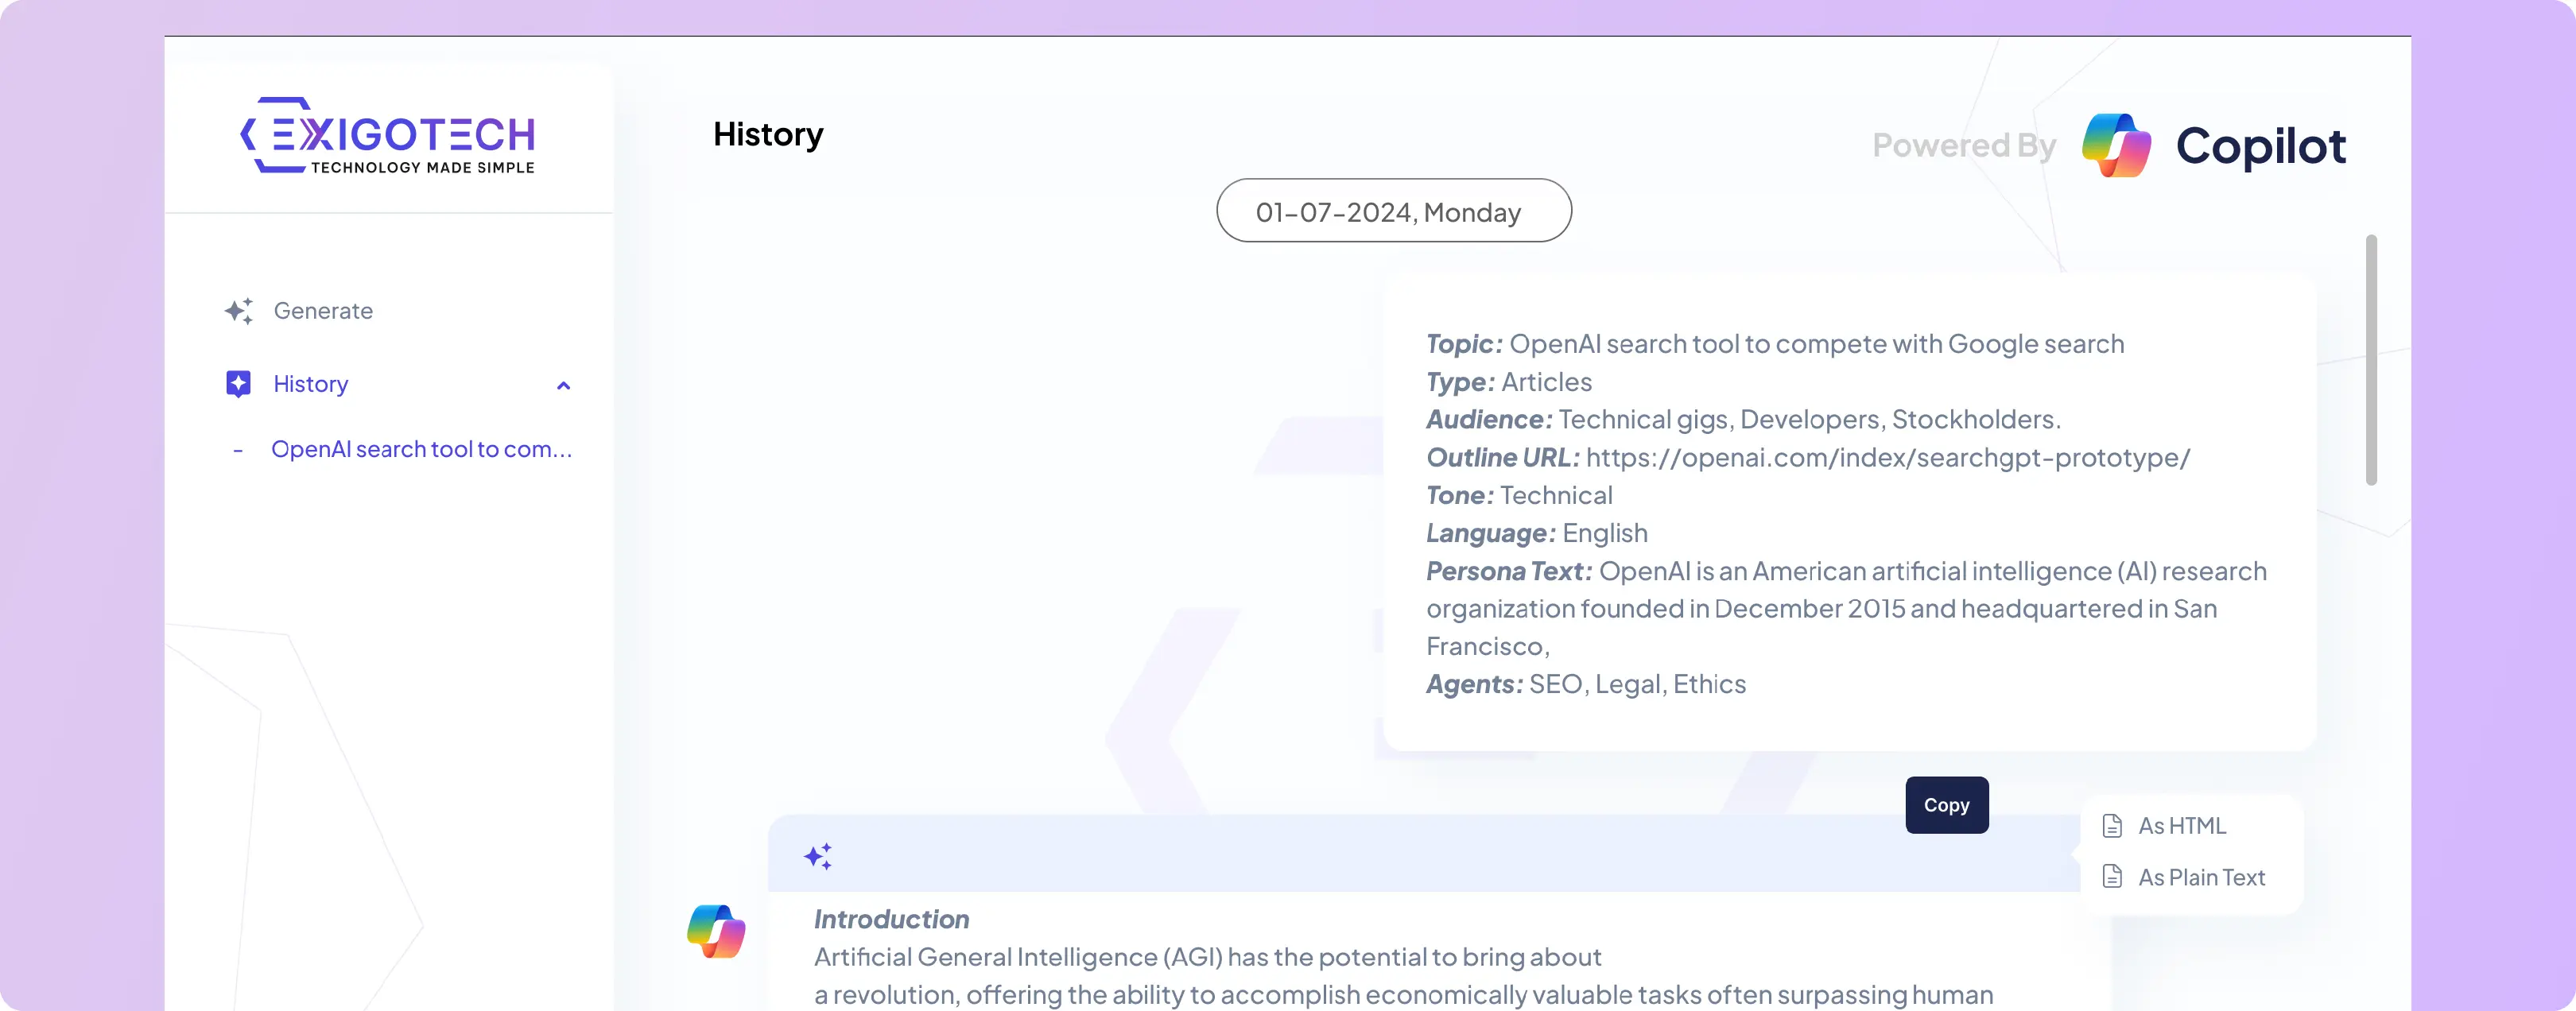Open the History menu entry
The height and width of the screenshot is (1011, 2576).
point(311,383)
